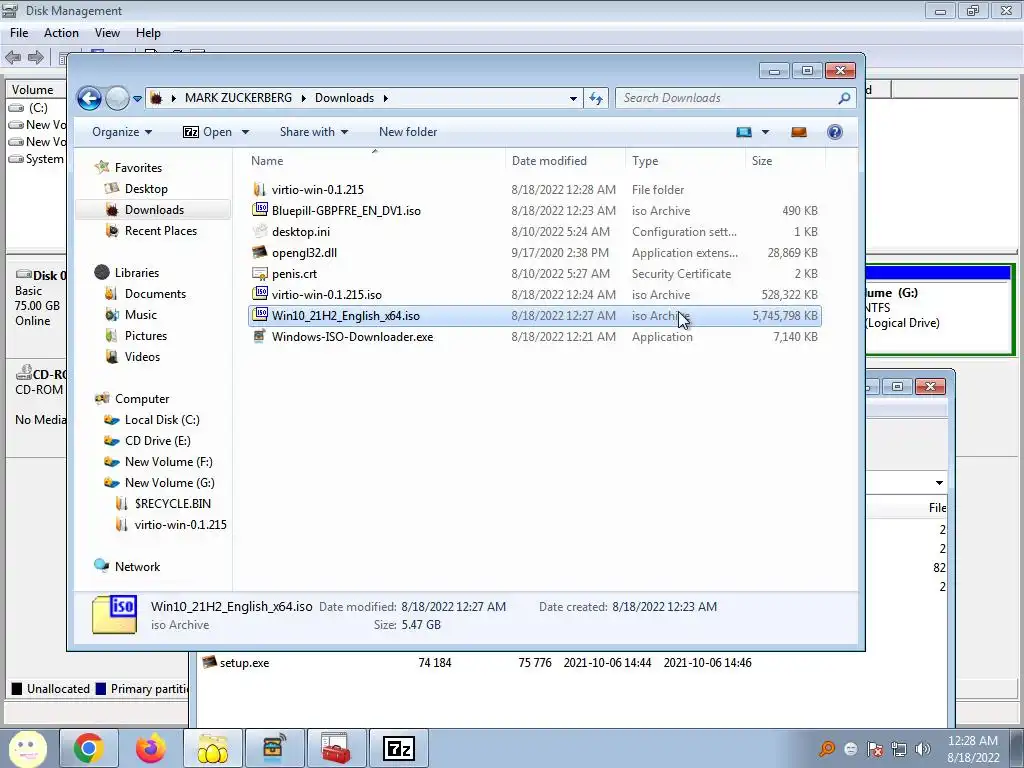Open the Documents library

[155, 294]
